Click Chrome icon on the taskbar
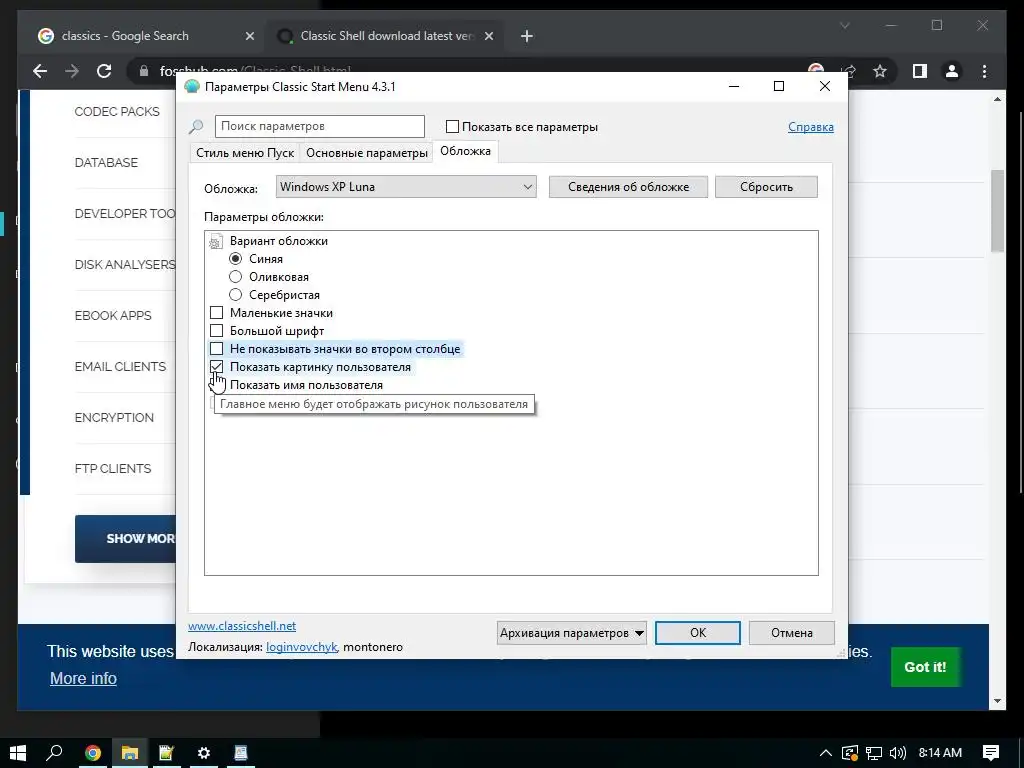 [x=93, y=753]
